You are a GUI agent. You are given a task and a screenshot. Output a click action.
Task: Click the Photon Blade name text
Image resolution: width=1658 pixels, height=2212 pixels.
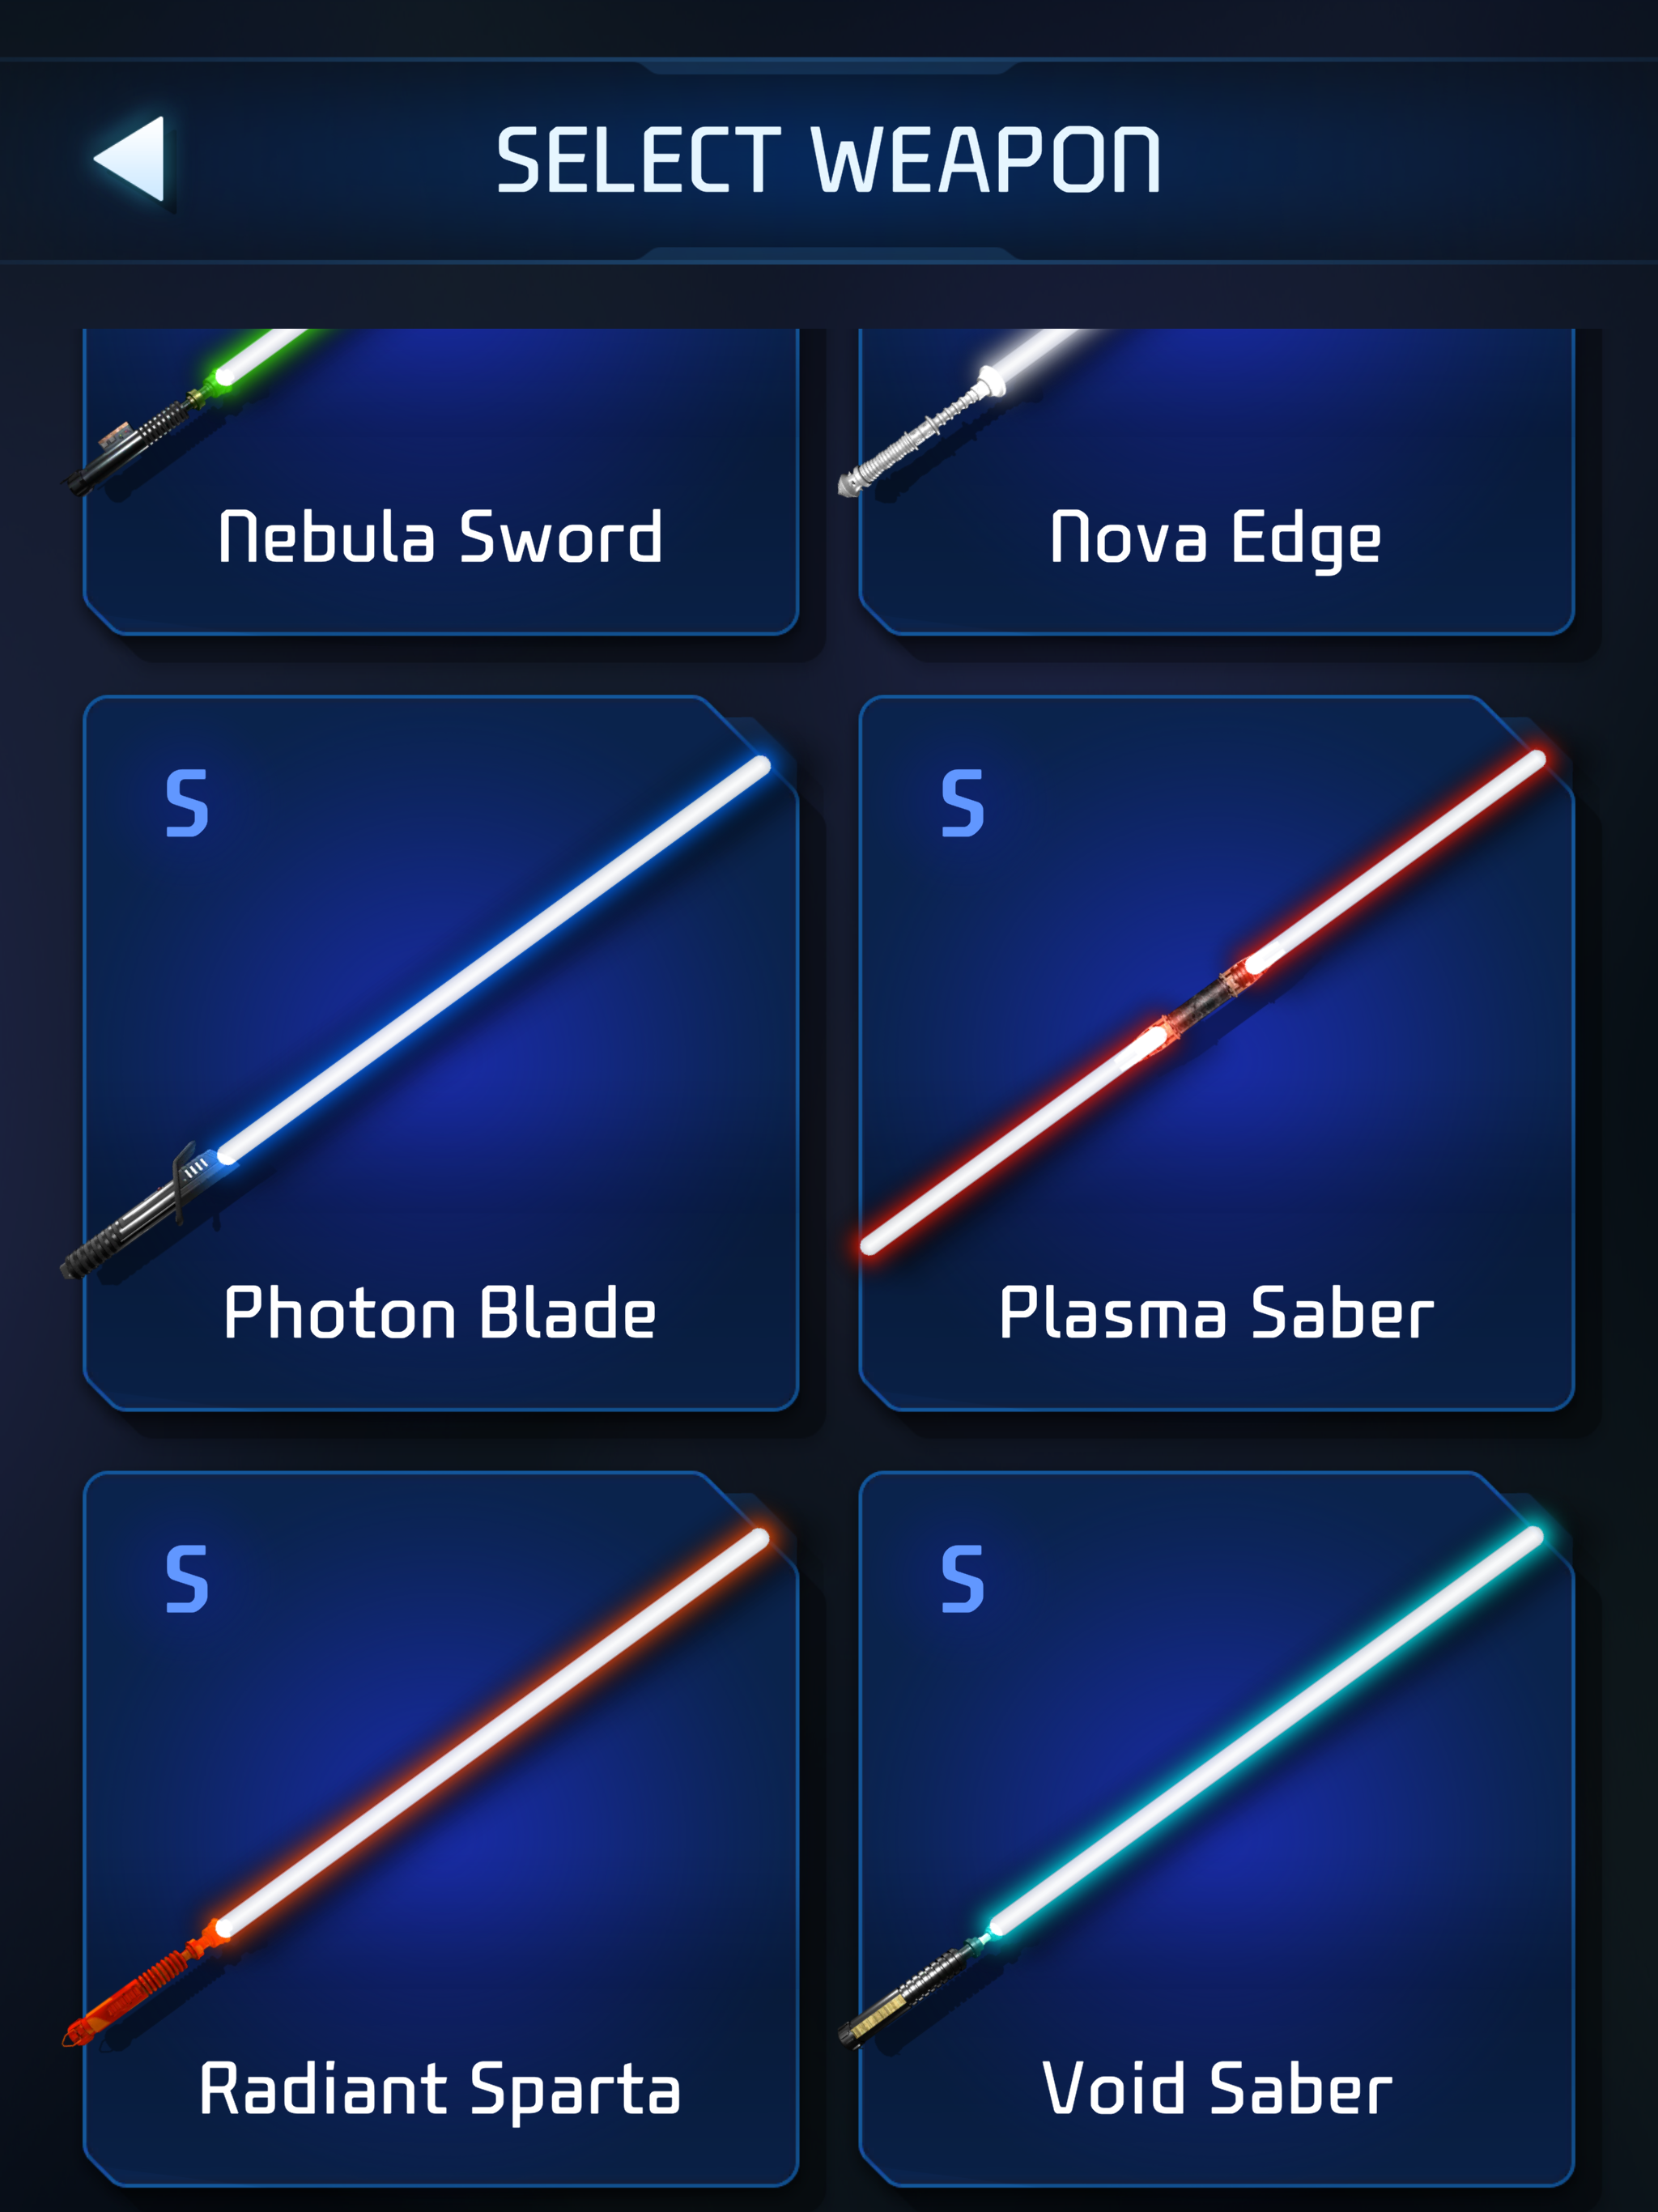(440, 1313)
